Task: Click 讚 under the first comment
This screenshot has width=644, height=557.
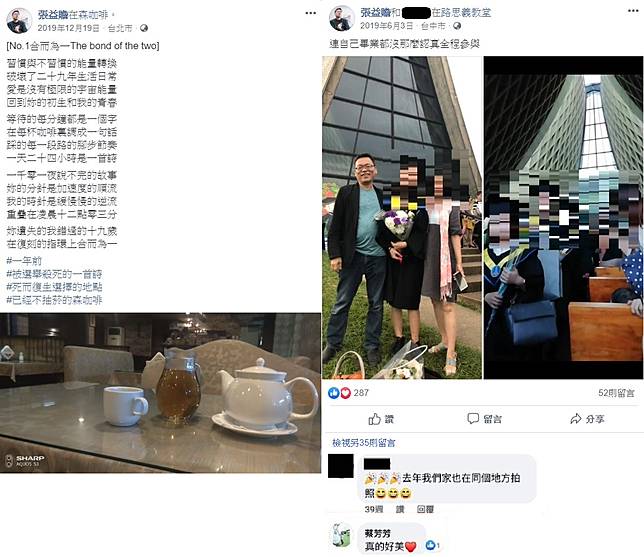Action: coord(400,509)
